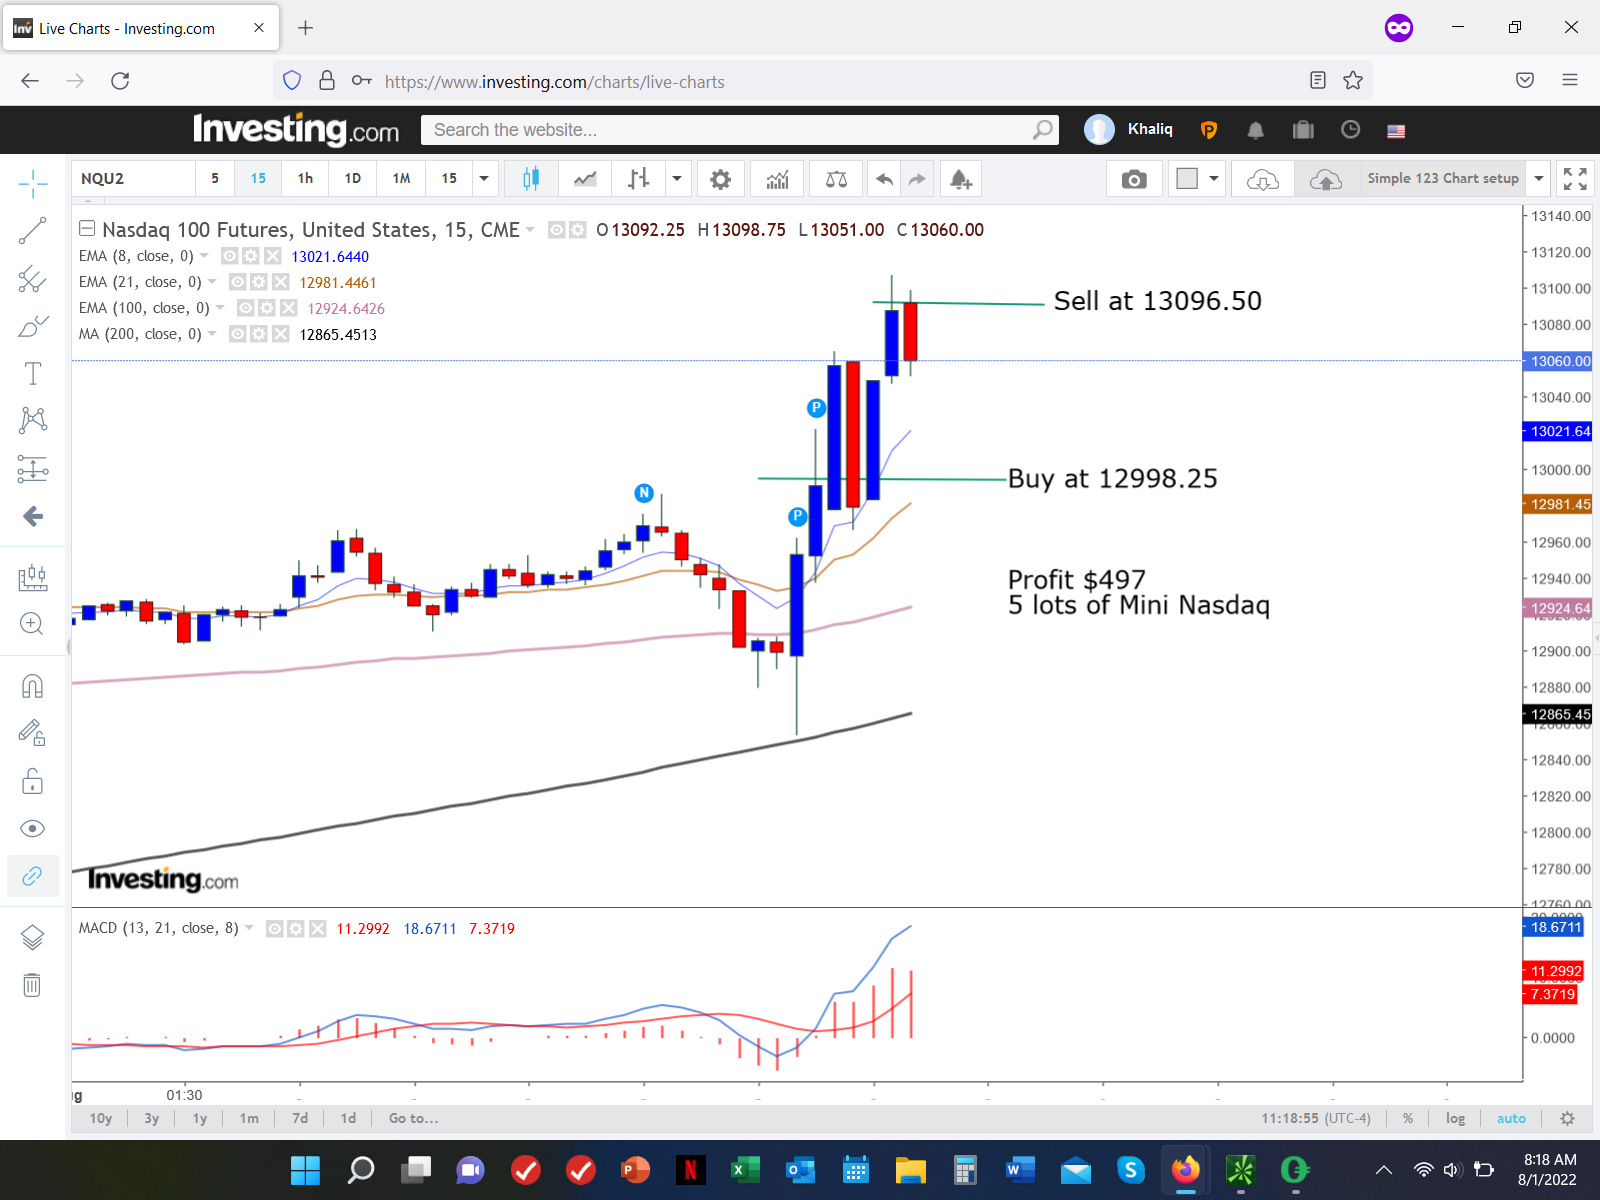Toggle percent scale mode

tap(1408, 1118)
